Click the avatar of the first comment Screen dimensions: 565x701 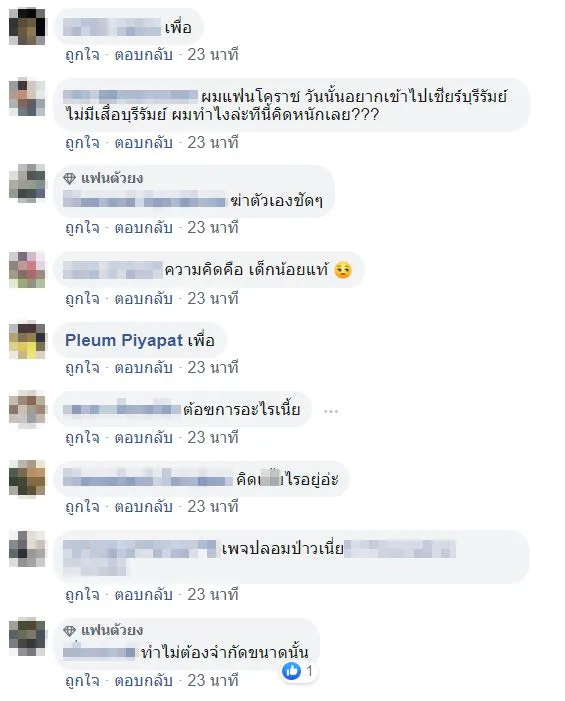27,26
